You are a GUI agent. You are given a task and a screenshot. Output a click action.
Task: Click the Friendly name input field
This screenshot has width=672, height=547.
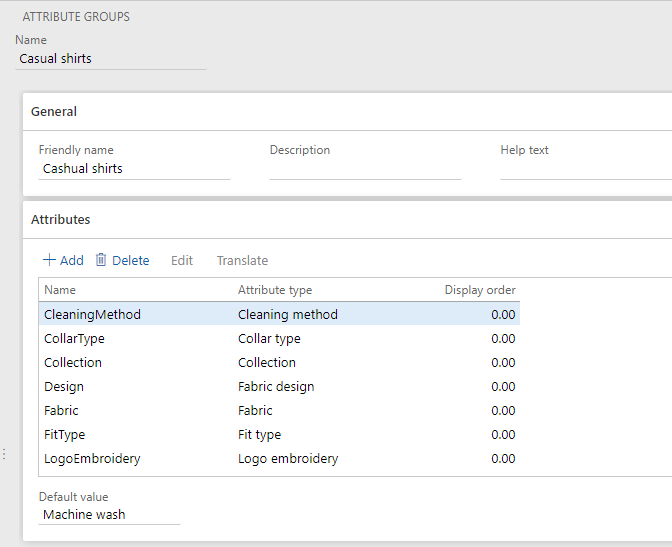(x=134, y=169)
